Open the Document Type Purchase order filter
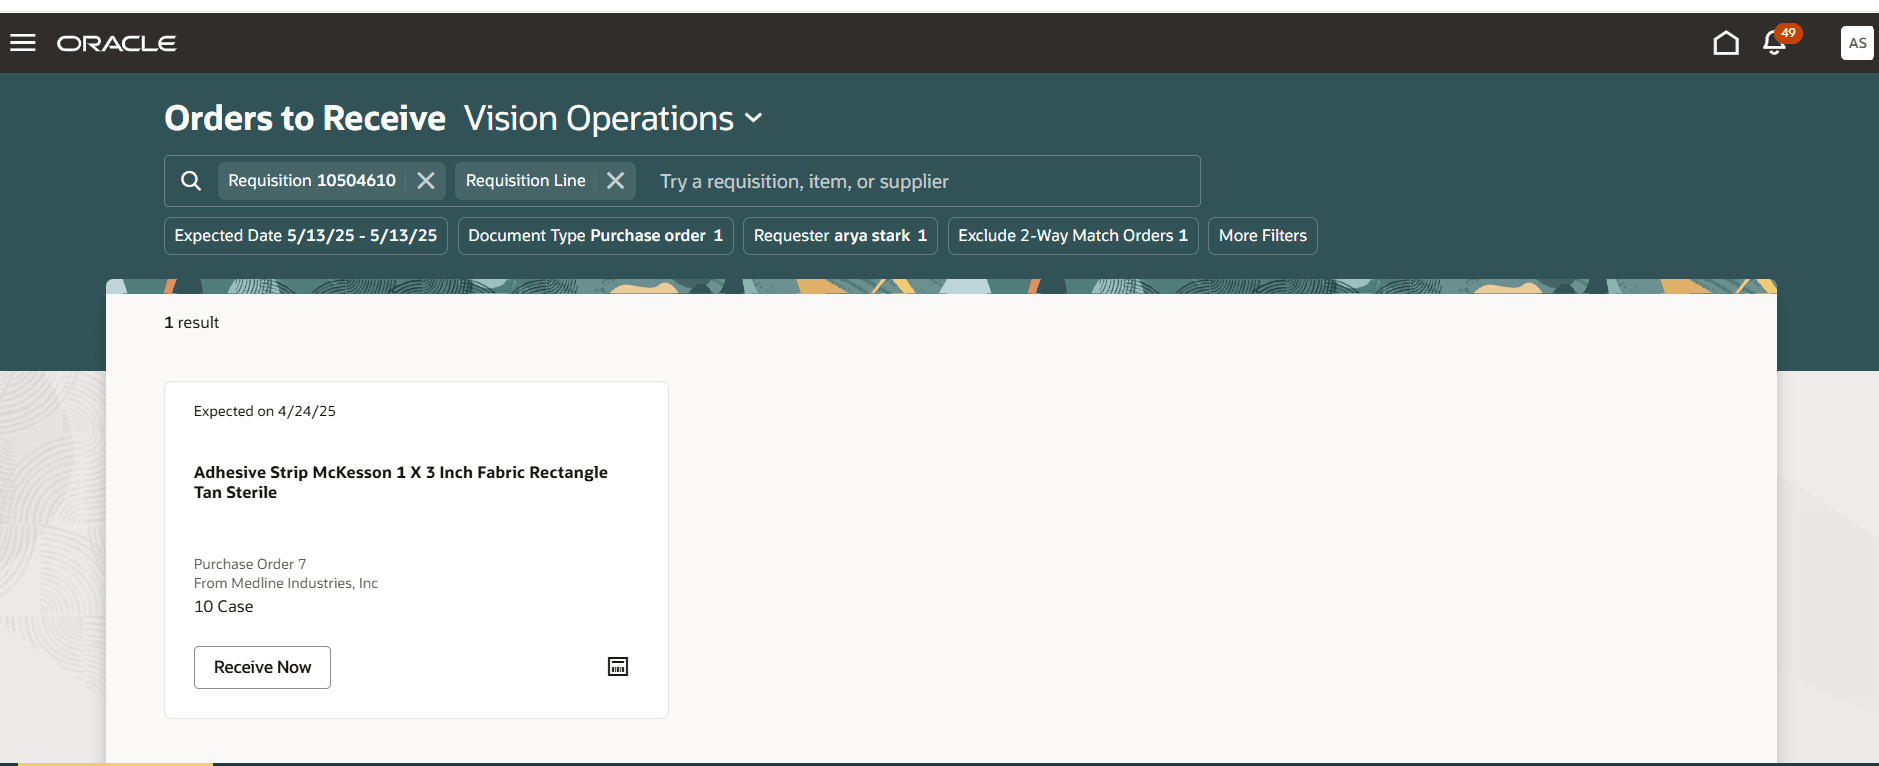 596,236
